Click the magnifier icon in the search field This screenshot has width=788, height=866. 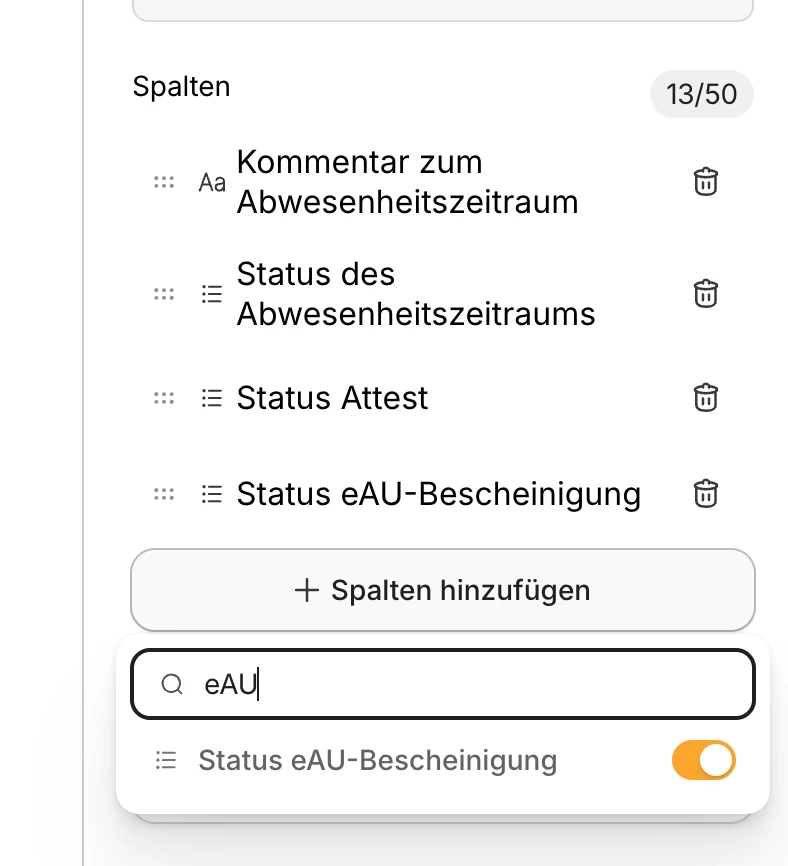click(x=172, y=684)
